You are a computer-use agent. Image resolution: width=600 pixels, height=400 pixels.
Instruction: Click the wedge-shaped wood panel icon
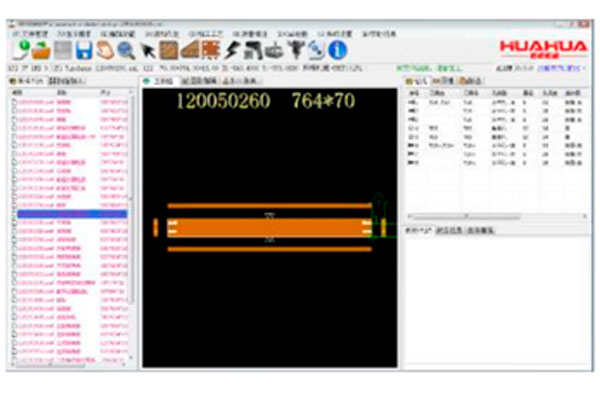[189, 50]
